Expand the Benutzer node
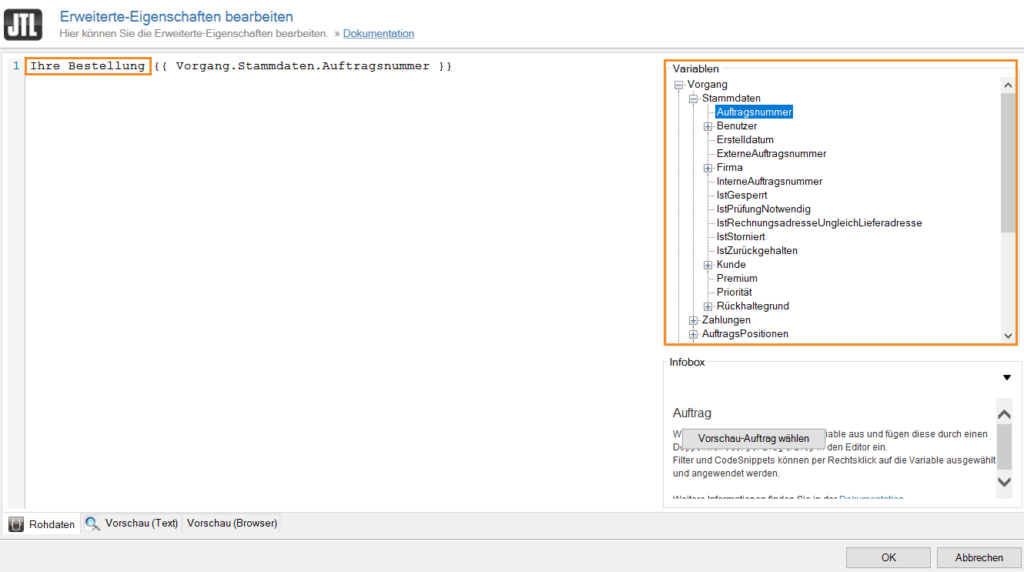Viewport: 1024px width, 572px height. click(x=708, y=126)
